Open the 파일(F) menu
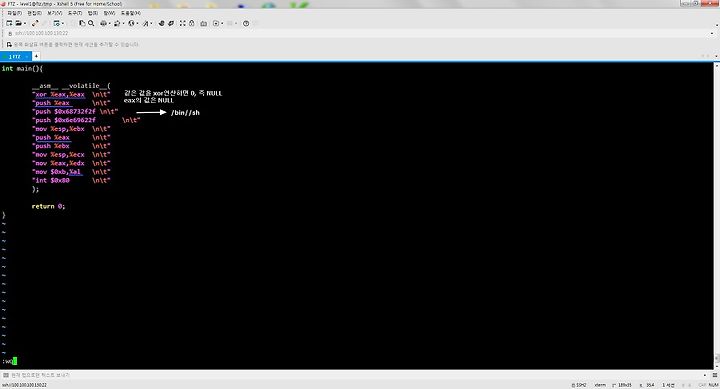The image size is (720, 389). pyautogui.click(x=14, y=13)
